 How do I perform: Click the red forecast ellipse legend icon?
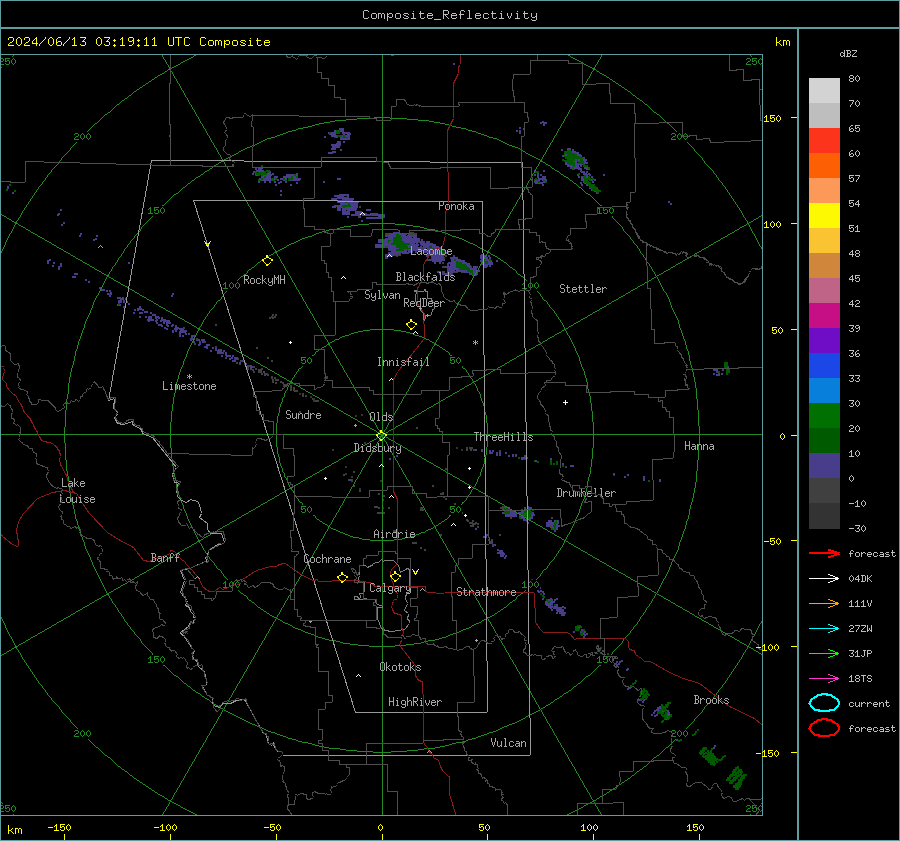click(824, 728)
